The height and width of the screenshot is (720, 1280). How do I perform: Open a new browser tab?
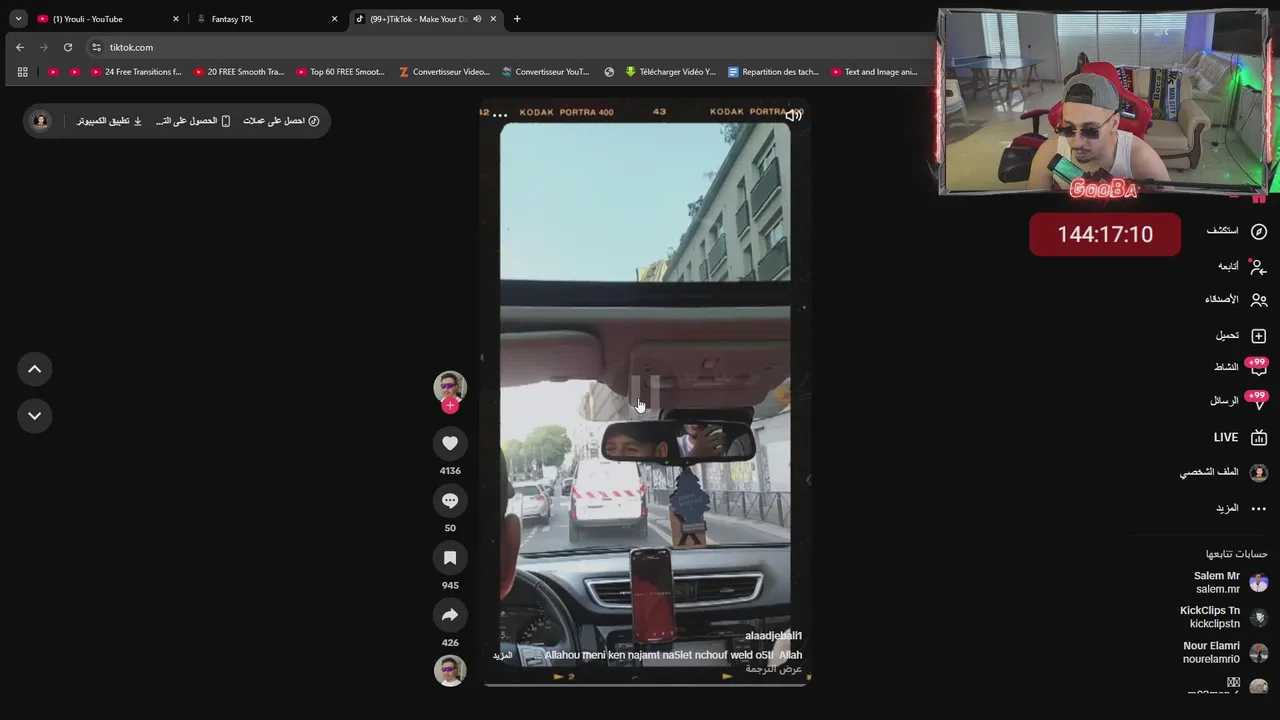[x=517, y=19]
